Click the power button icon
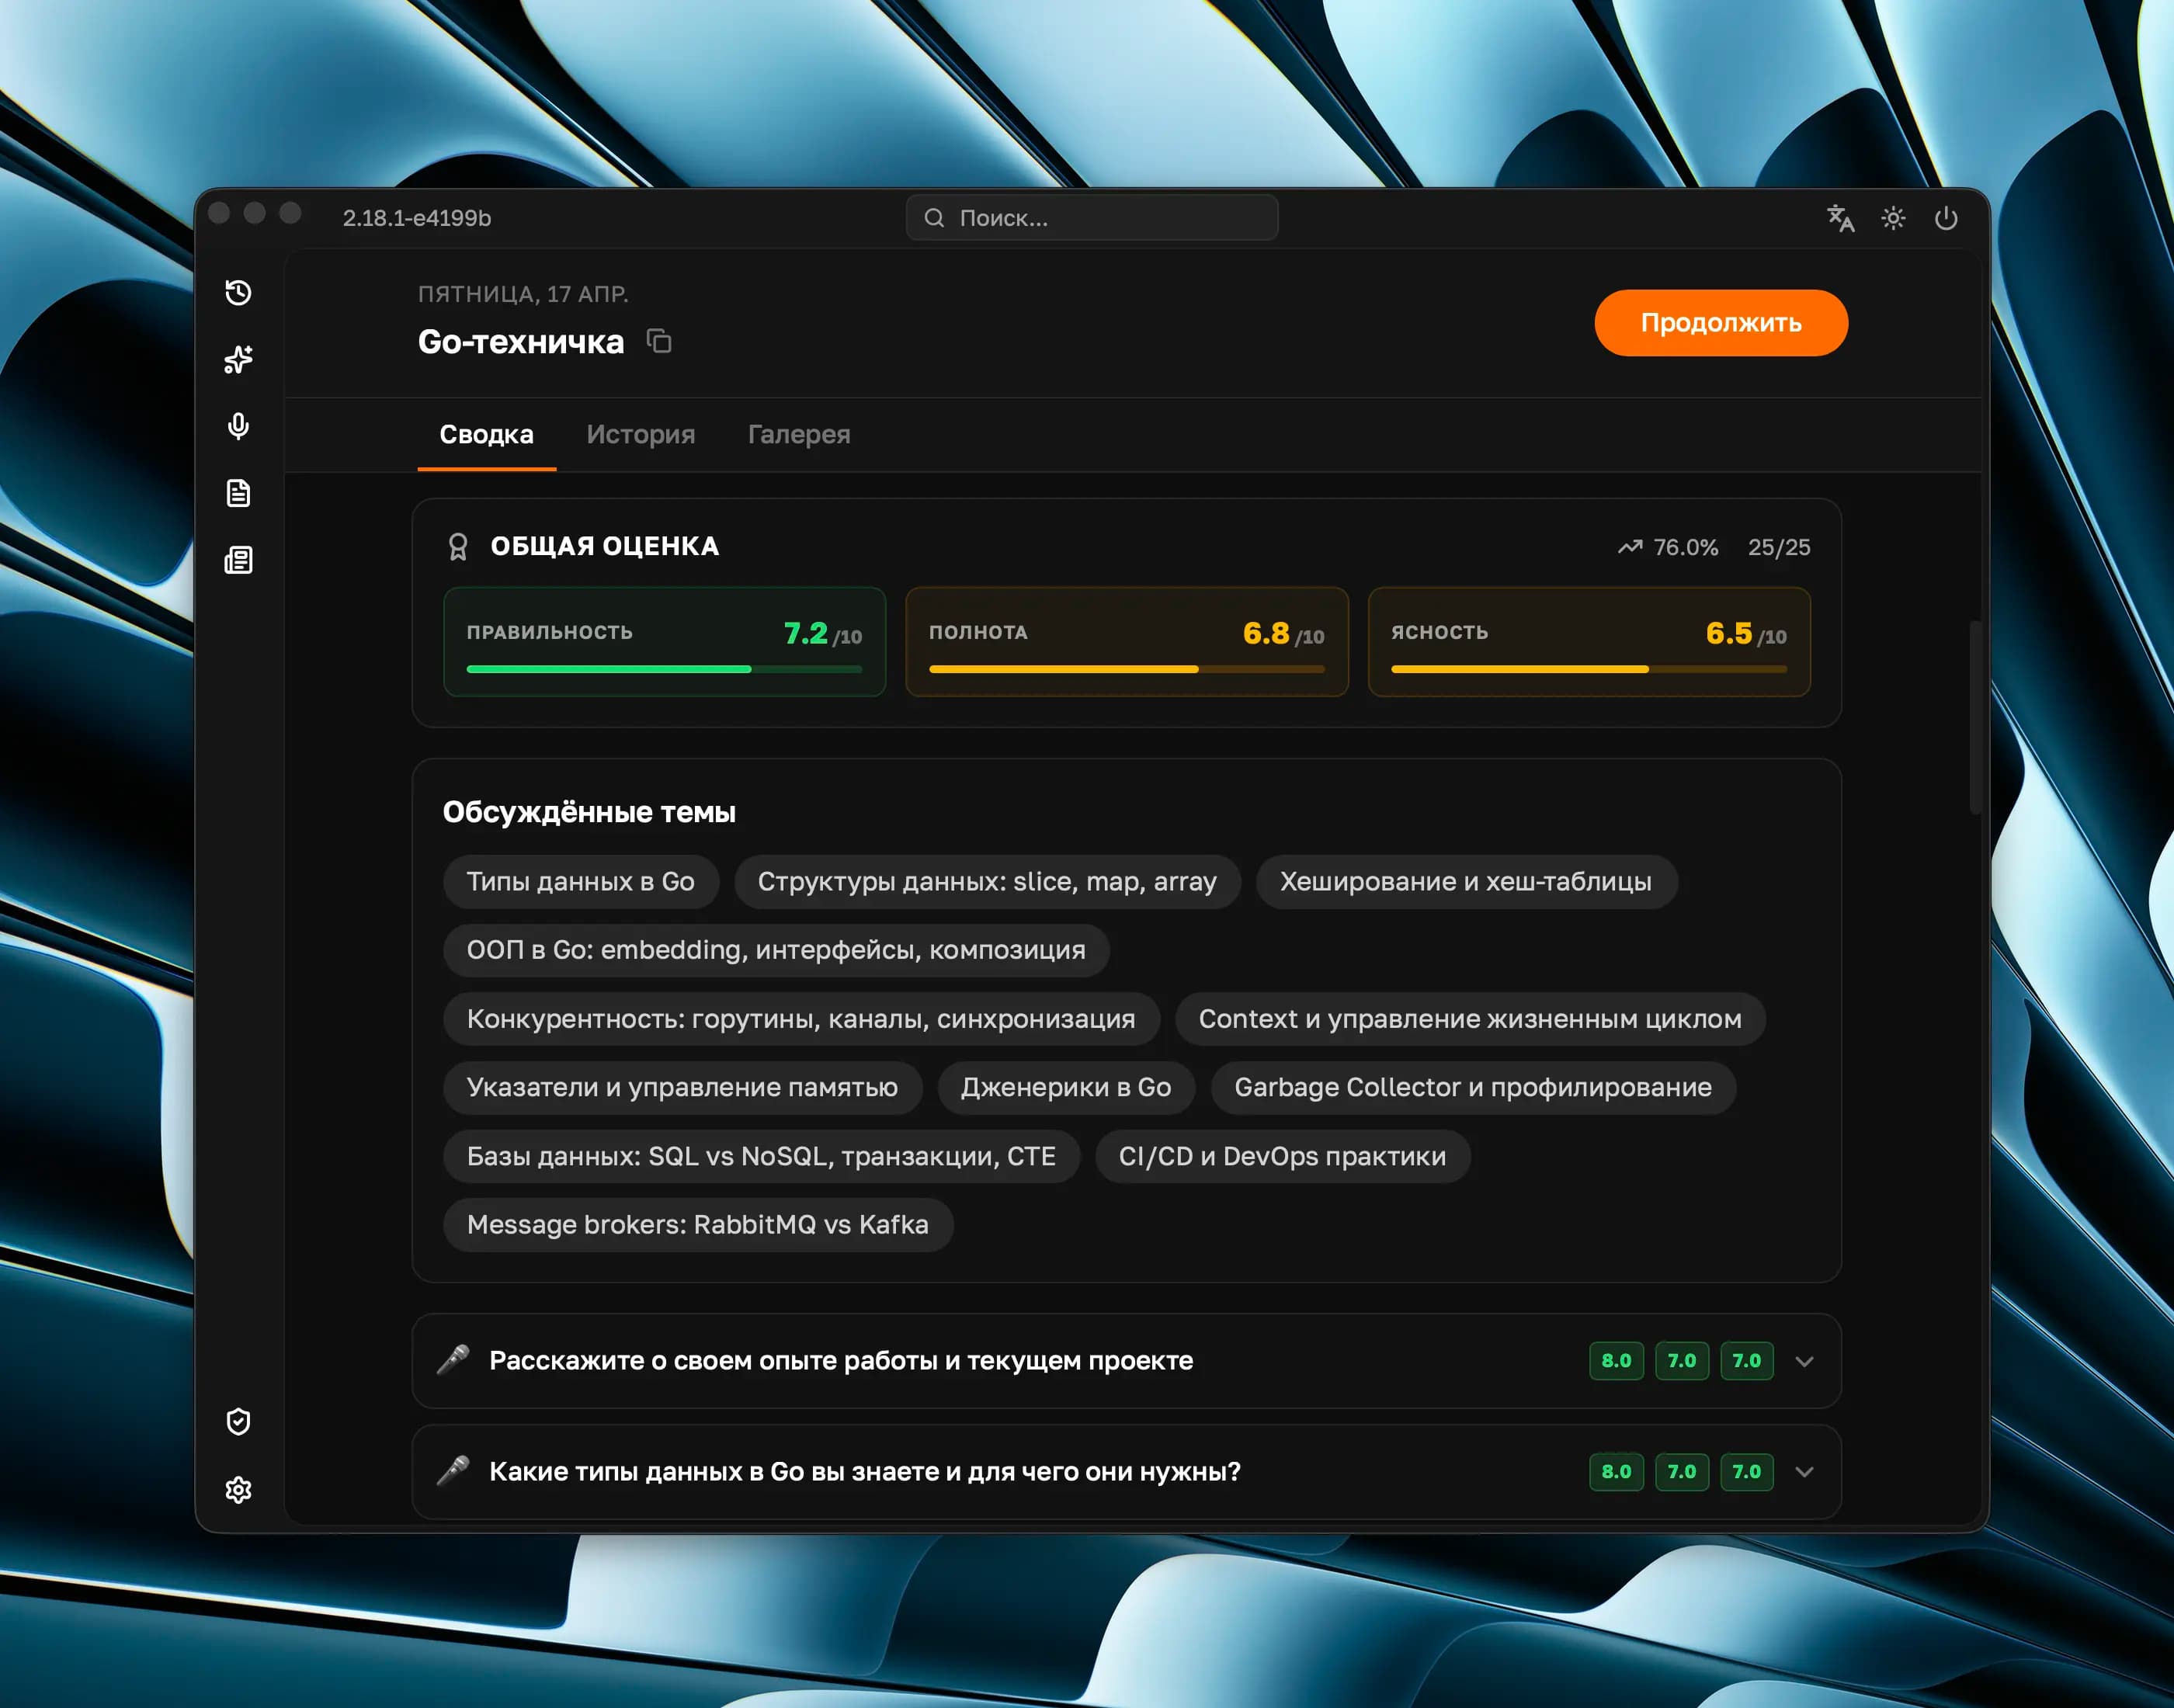This screenshot has width=2174, height=1708. [1946, 218]
